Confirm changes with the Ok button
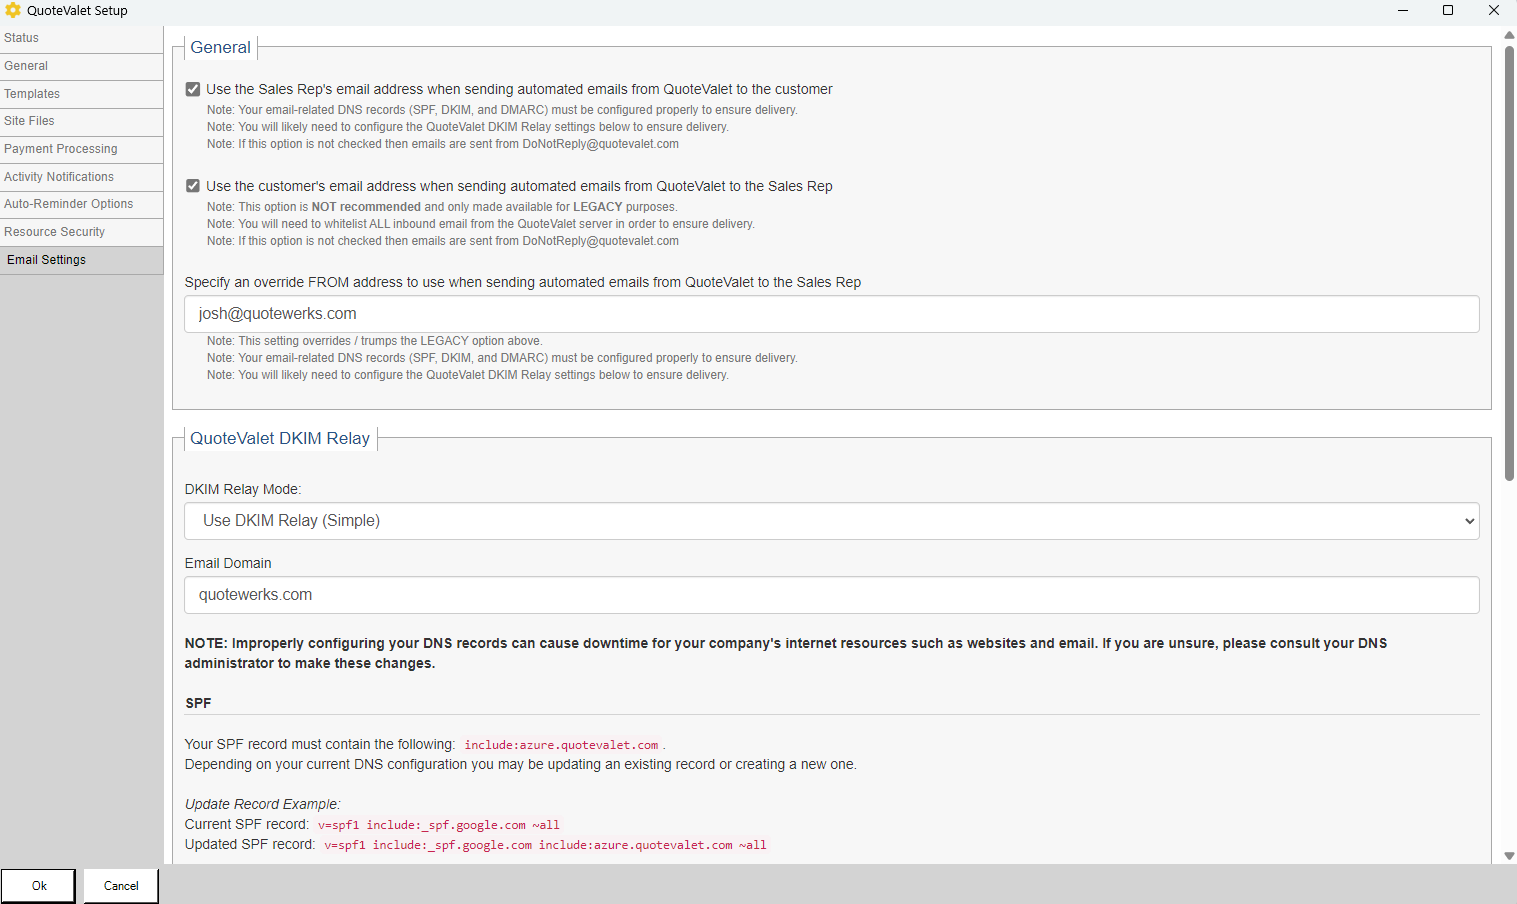The width and height of the screenshot is (1517, 904). point(39,886)
